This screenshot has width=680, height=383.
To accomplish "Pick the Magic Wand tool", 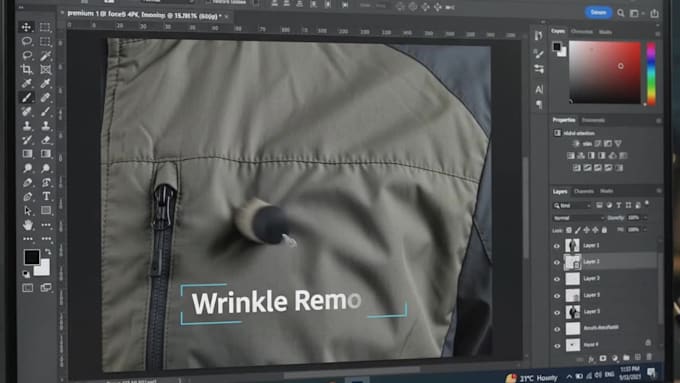I will pos(45,56).
